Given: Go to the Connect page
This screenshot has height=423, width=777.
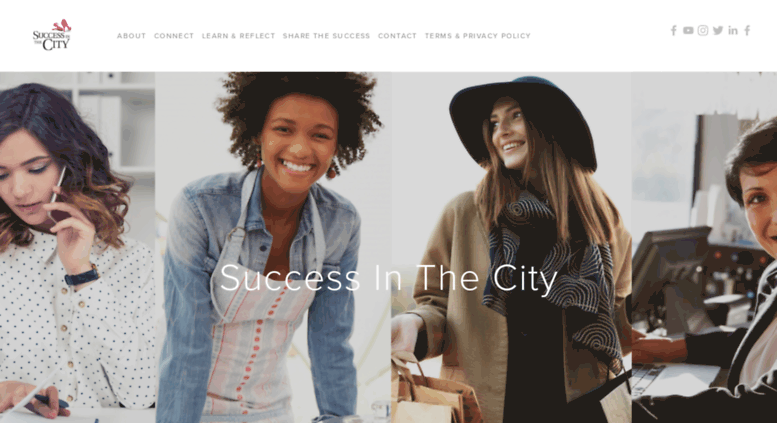Looking at the screenshot, I should [x=174, y=36].
